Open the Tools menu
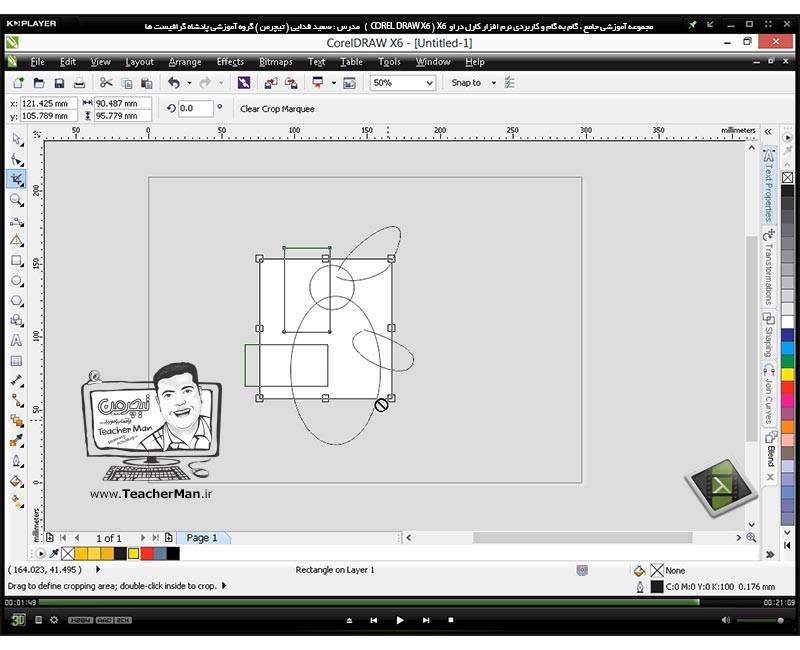 tap(389, 62)
